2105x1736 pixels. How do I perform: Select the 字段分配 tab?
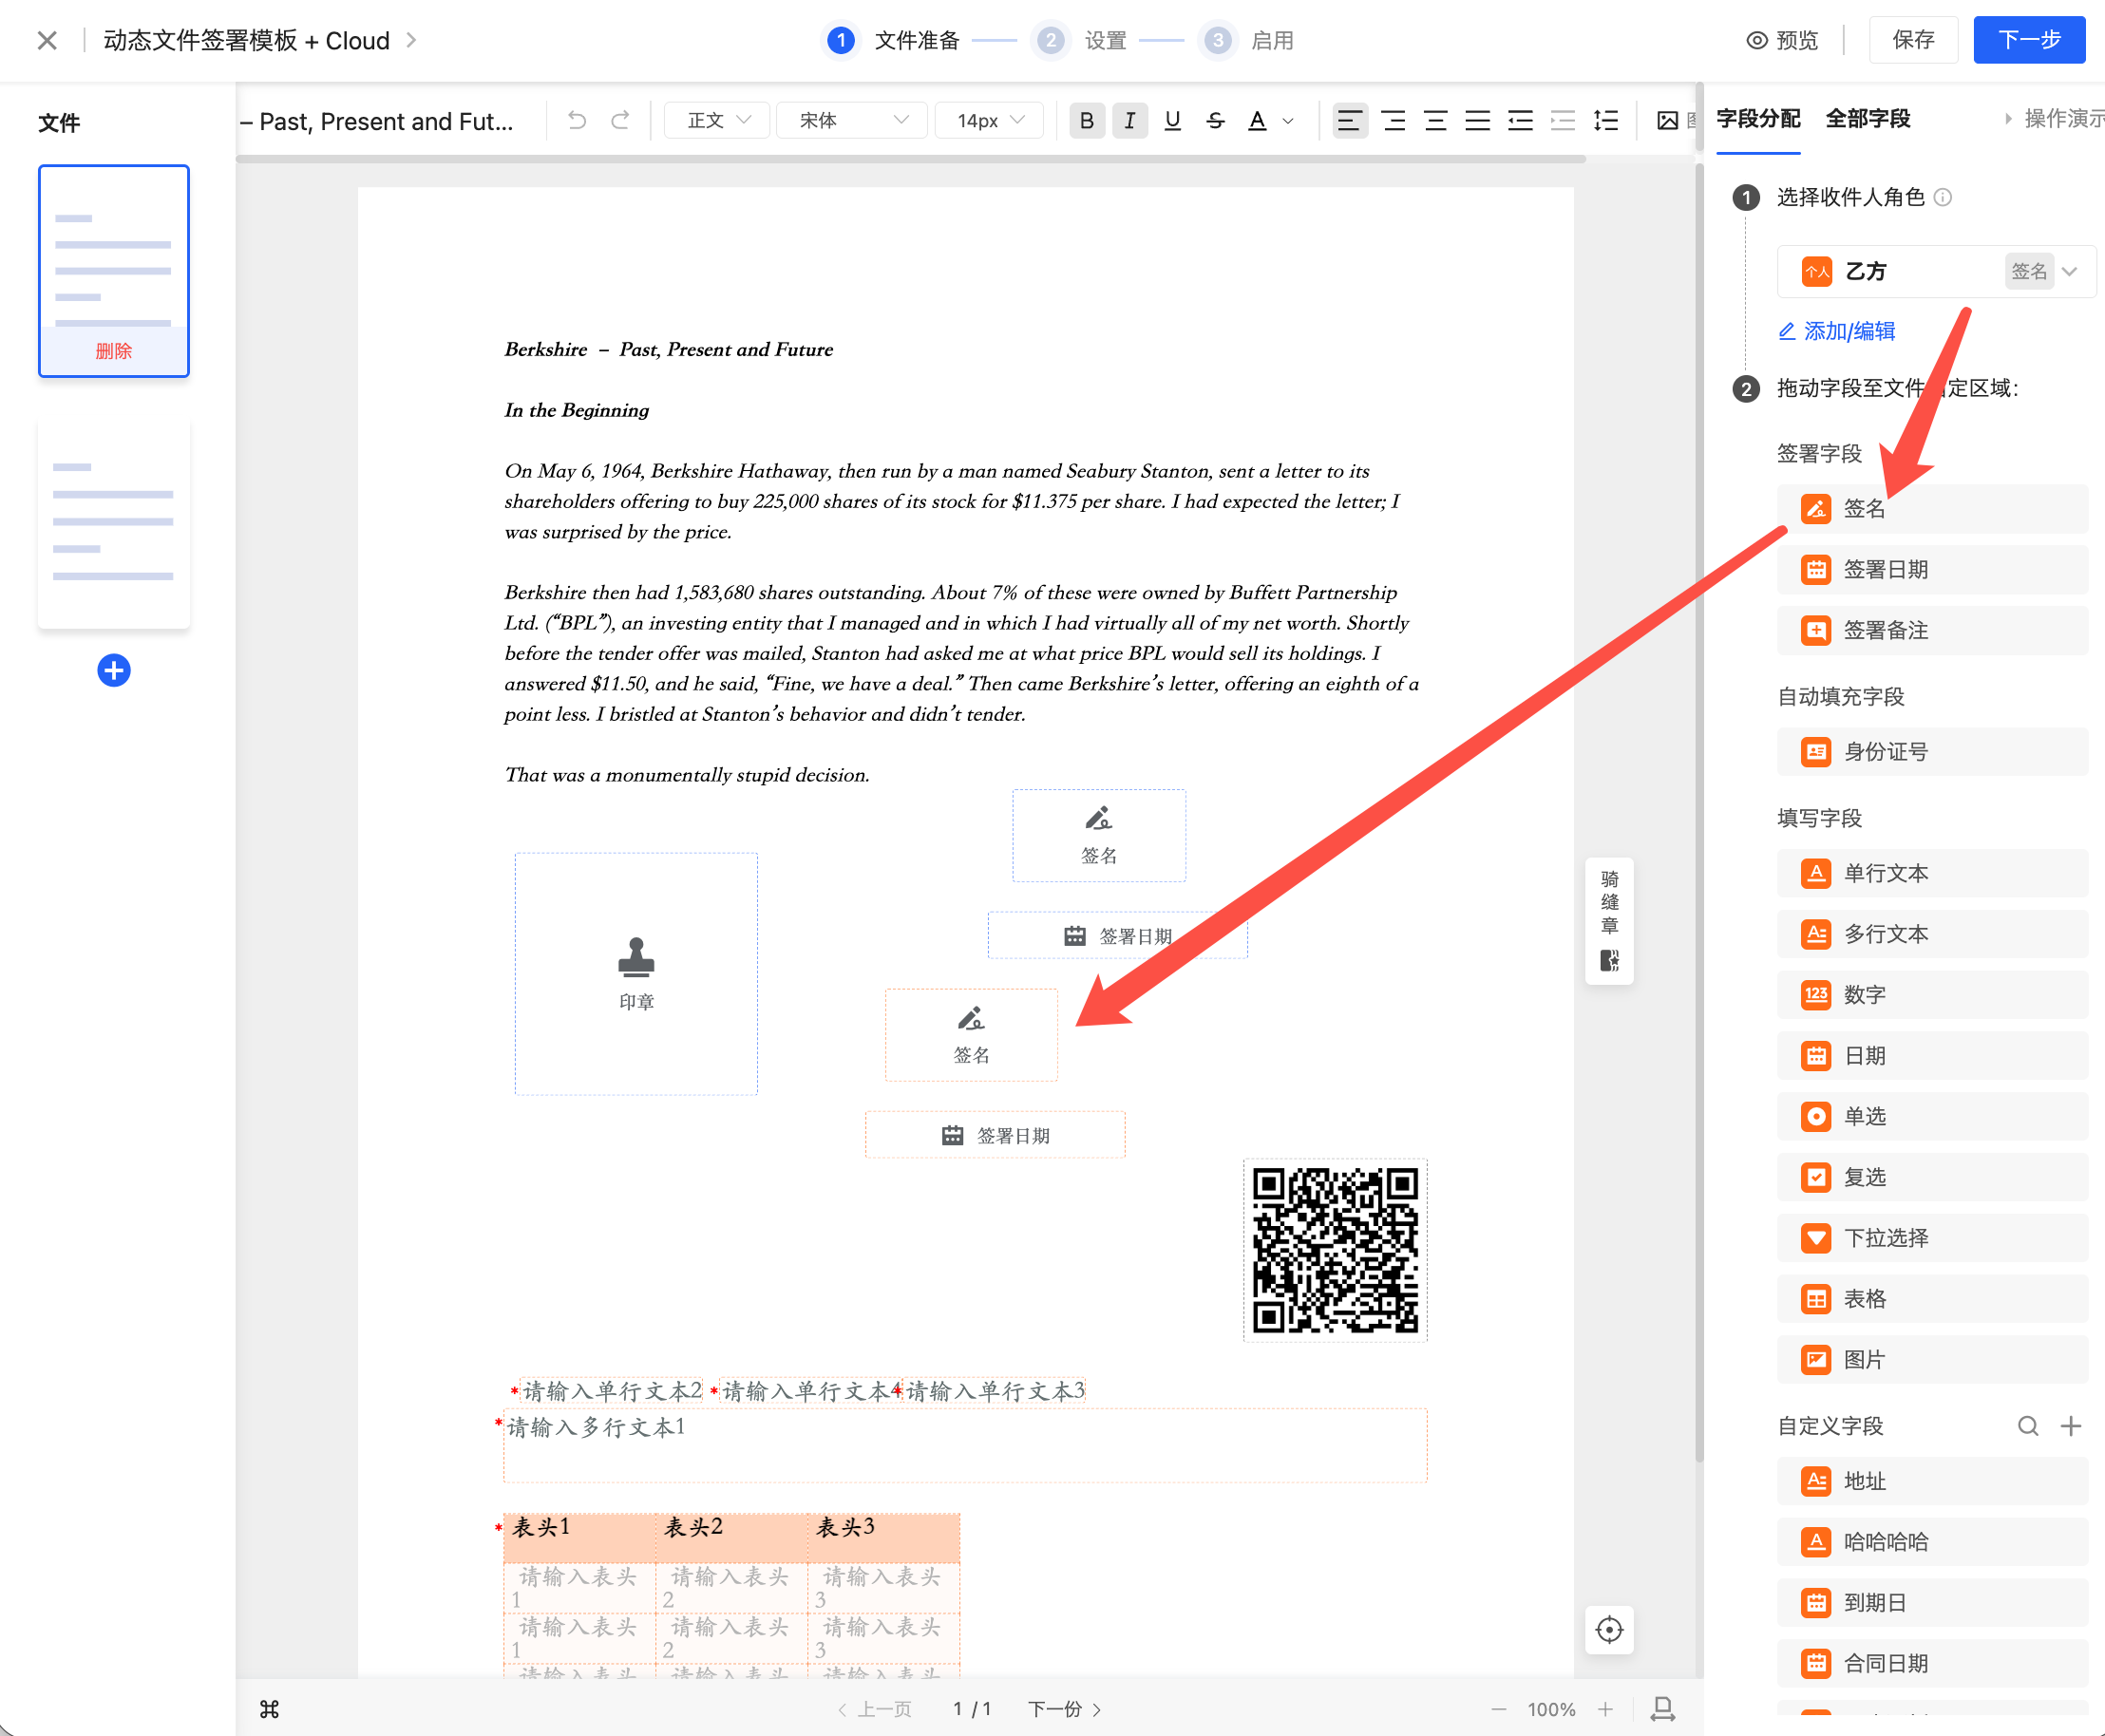(x=1758, y=118)
